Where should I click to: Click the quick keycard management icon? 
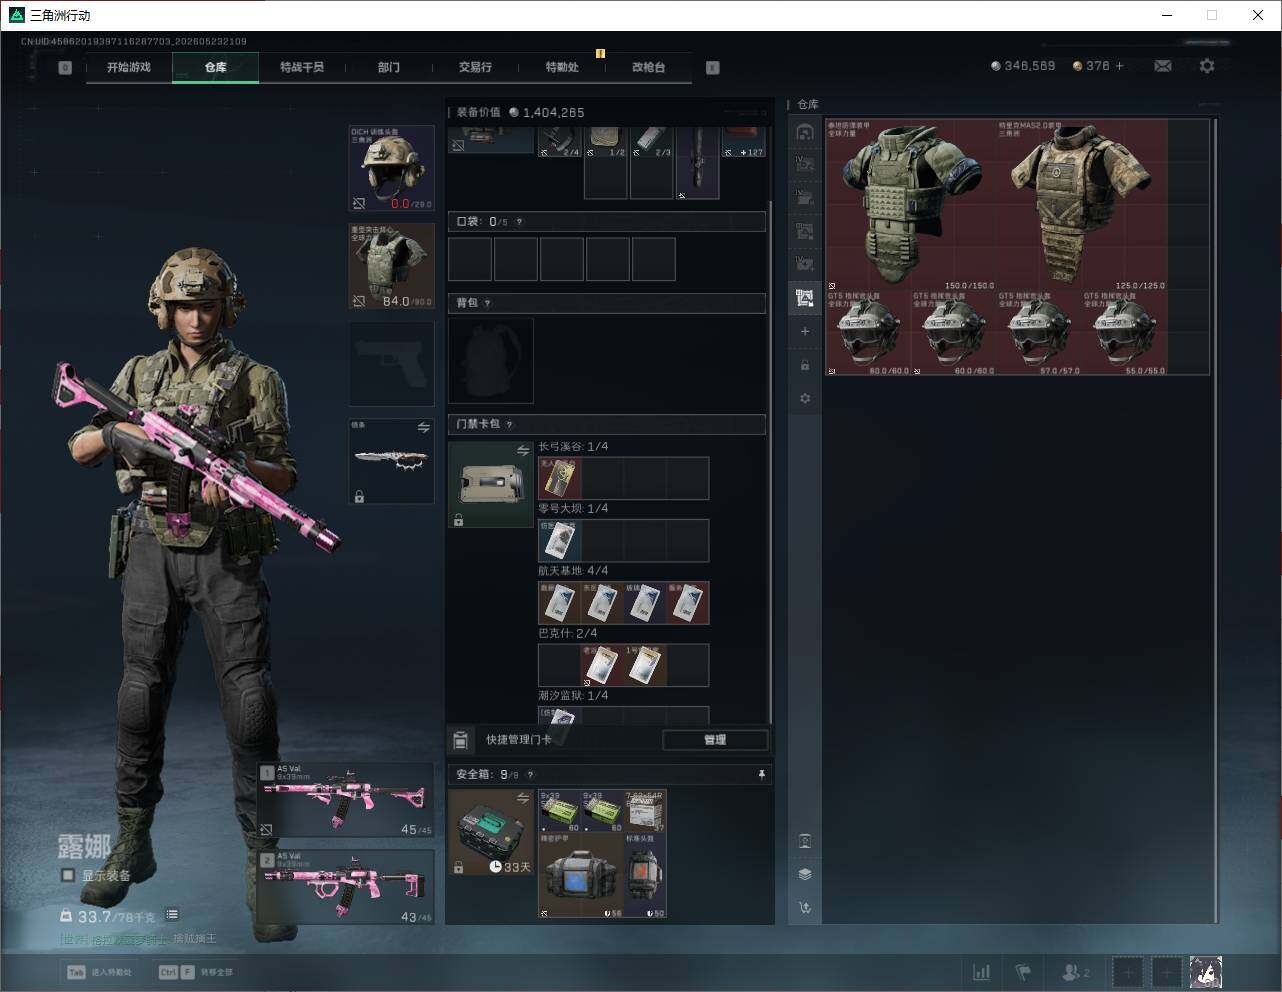[x=461, y=741]
